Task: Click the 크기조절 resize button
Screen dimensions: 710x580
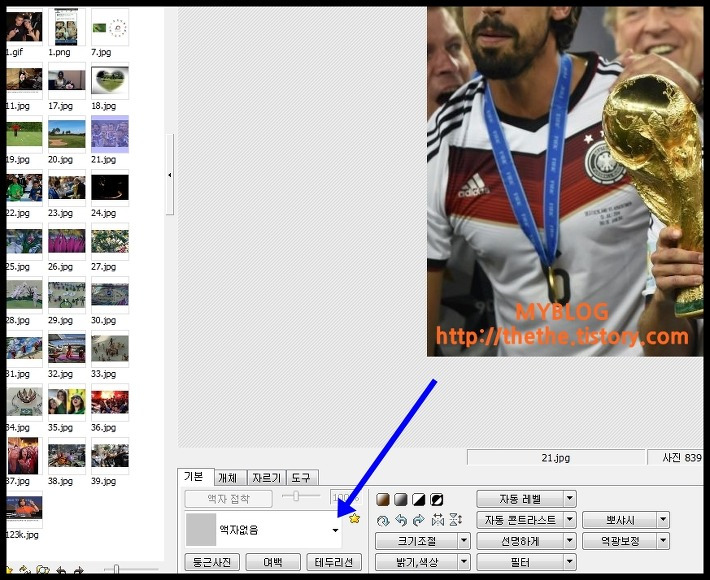Action: point(417,541)
